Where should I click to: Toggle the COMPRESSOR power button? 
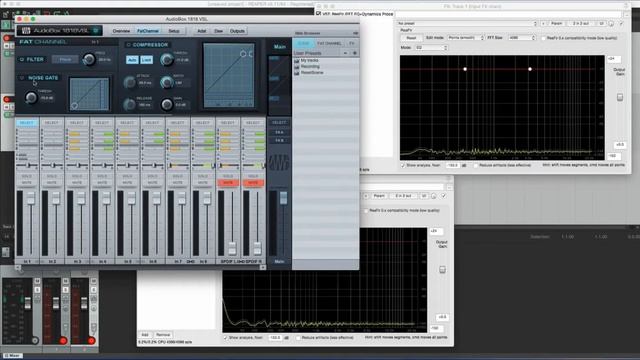(x=128, y=44)
